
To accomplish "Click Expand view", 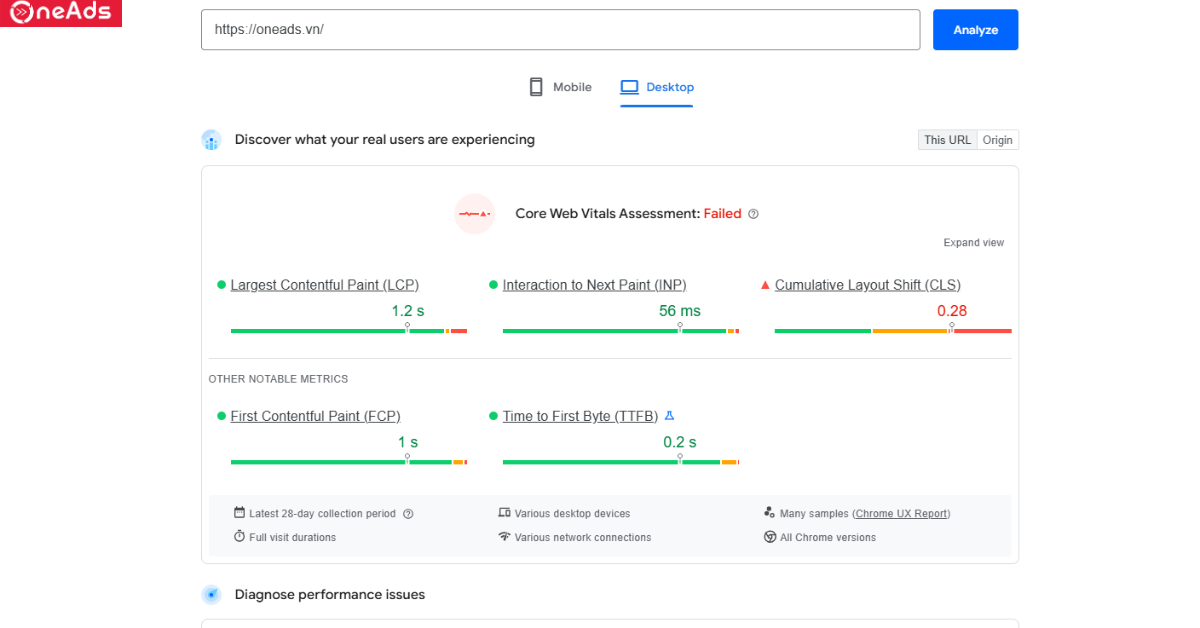I will [974, 243].
